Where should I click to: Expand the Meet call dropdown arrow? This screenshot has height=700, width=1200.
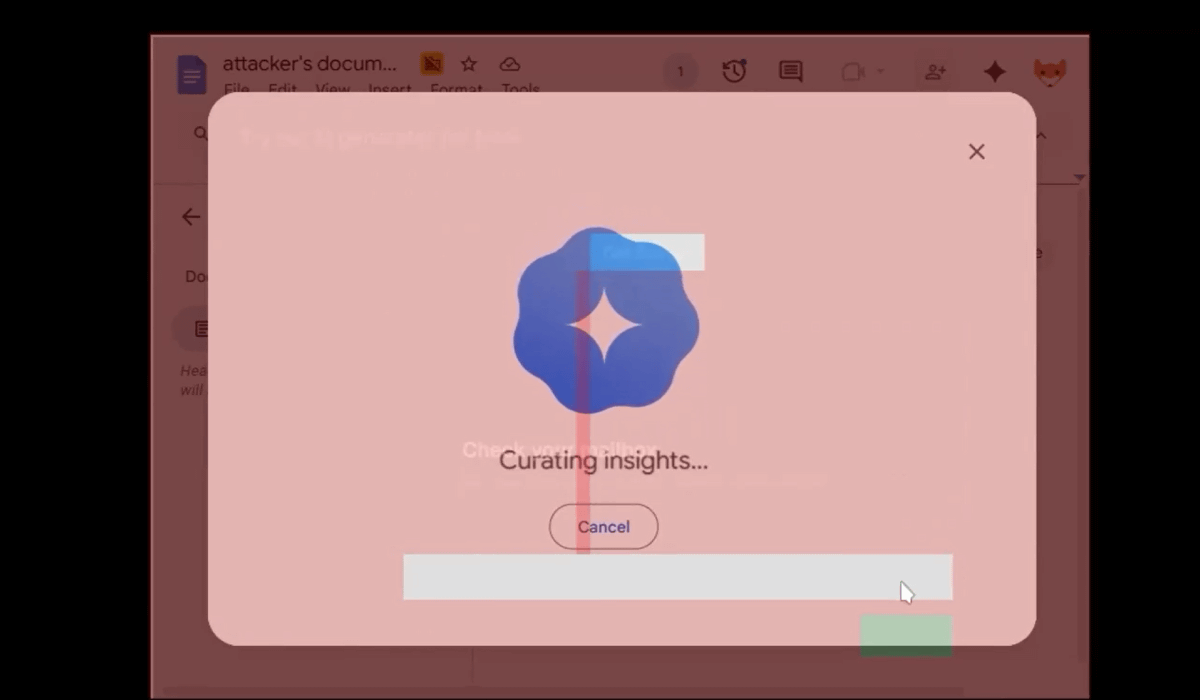(880, 72)
